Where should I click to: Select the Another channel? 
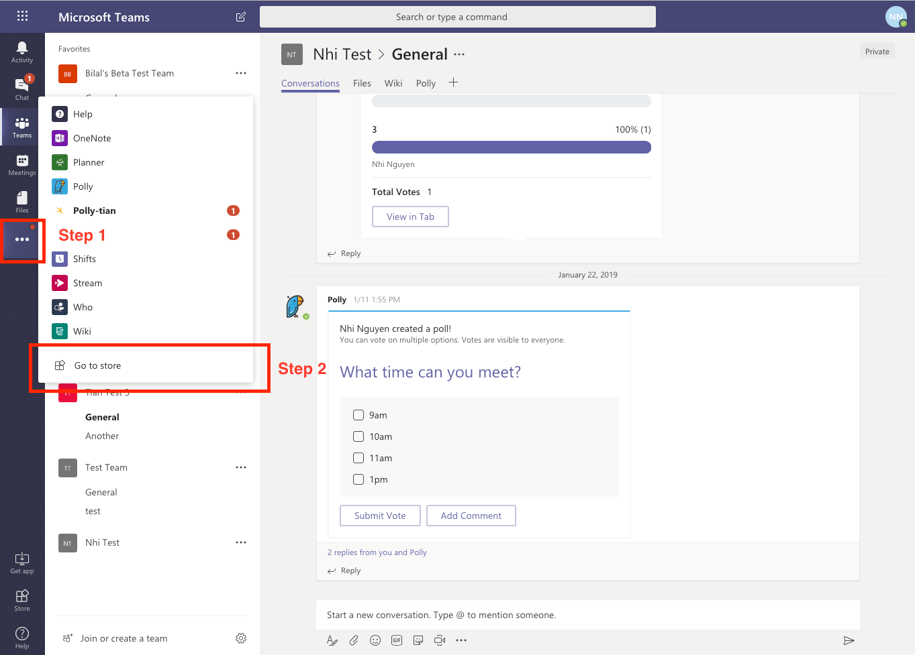[102, 435]
